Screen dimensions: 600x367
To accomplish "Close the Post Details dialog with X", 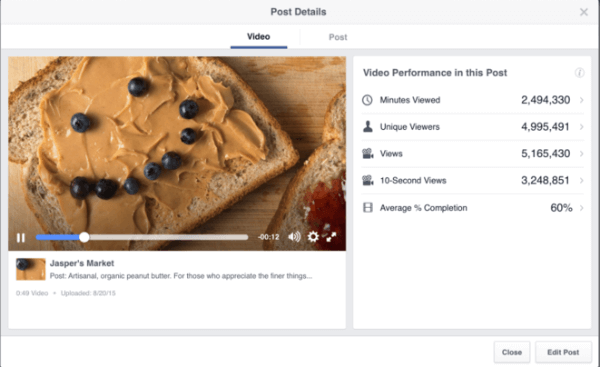I will 584,12.
